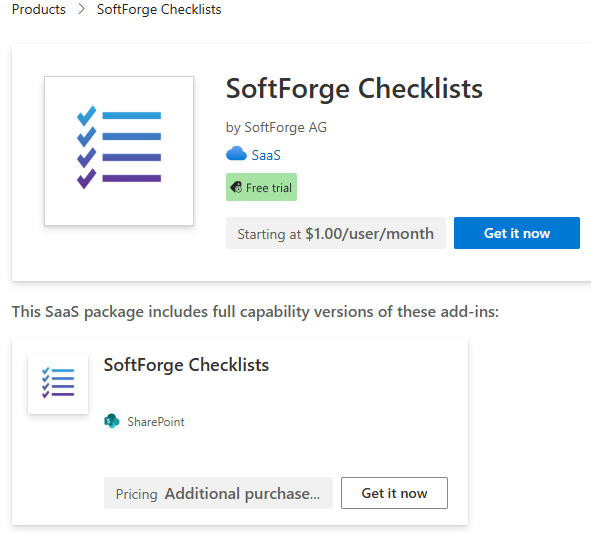Click the Starting at $1.00/user/month price
This screenshot has width=591, height=534.
tap(336, 233)
